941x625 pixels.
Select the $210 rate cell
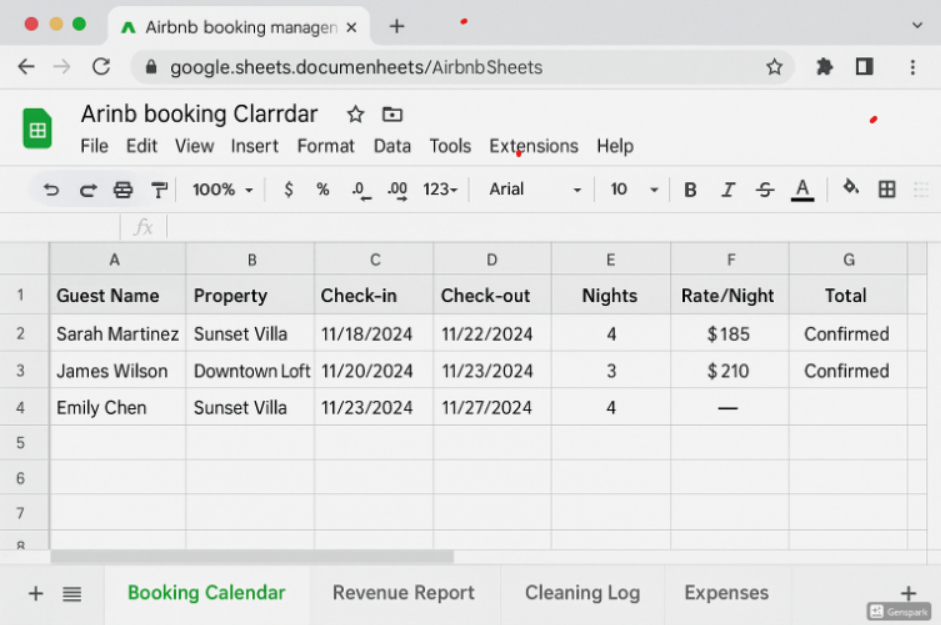tap(729, 371)
